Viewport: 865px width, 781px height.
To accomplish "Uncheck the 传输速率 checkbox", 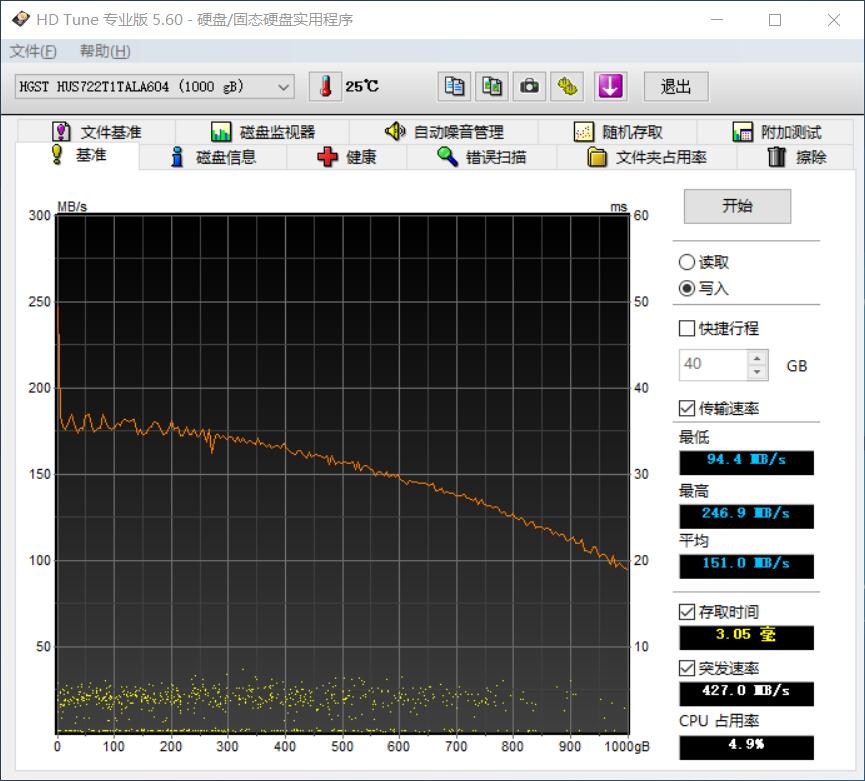I will click(x=687, y=409).
